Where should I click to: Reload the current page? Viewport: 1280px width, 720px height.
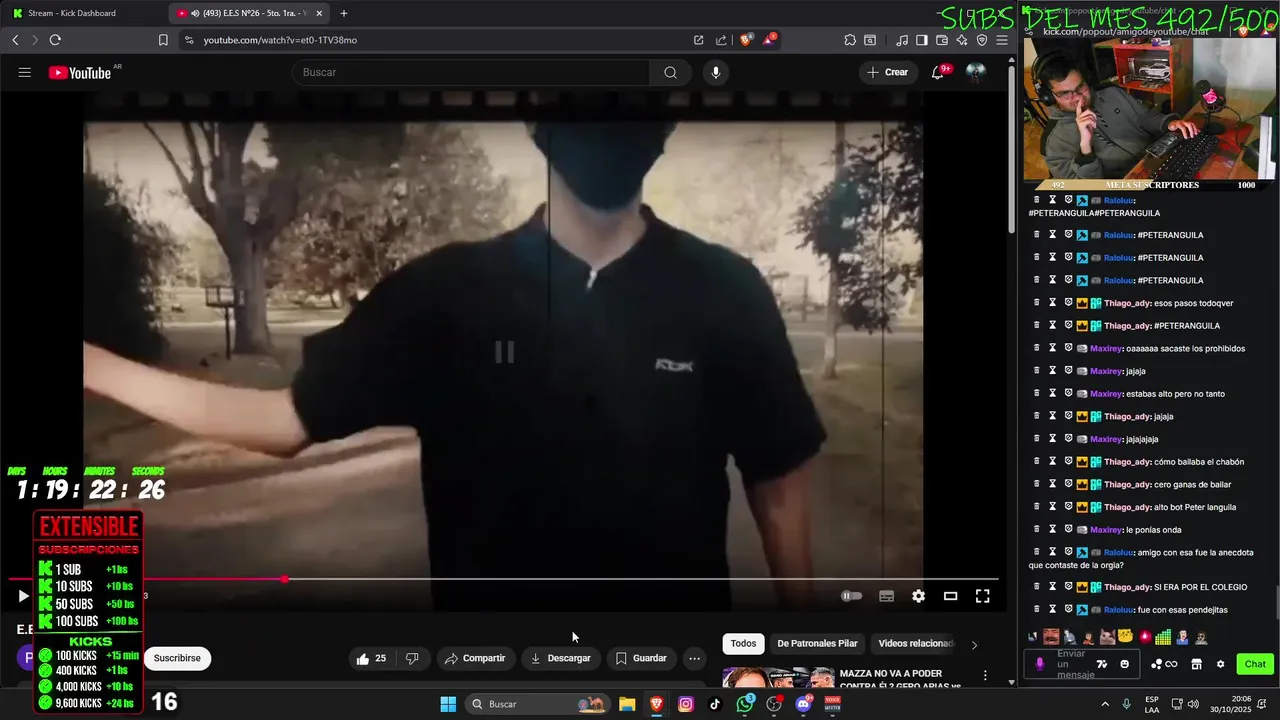click(x=55, y=40)
